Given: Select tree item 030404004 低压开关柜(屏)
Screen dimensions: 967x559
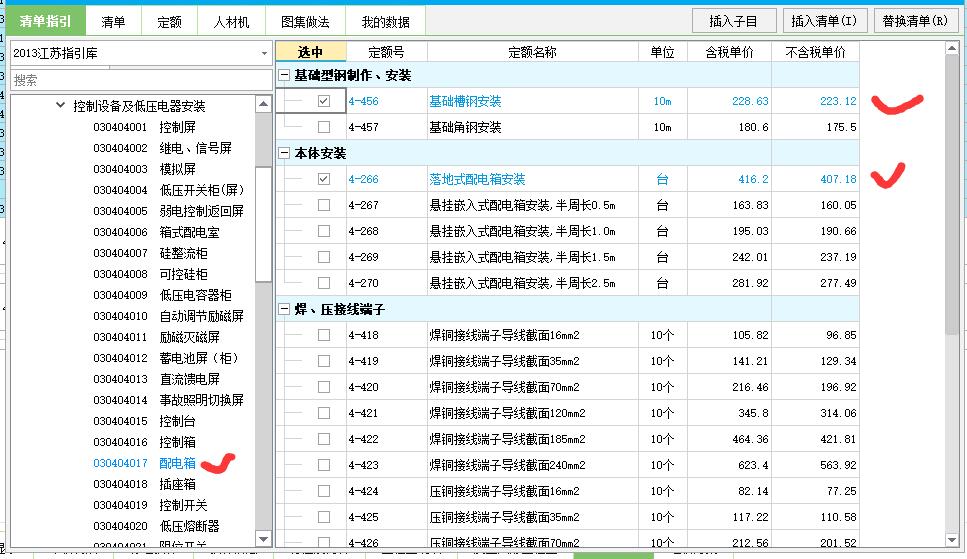Looking at the screenshot, I should point(168,190).
